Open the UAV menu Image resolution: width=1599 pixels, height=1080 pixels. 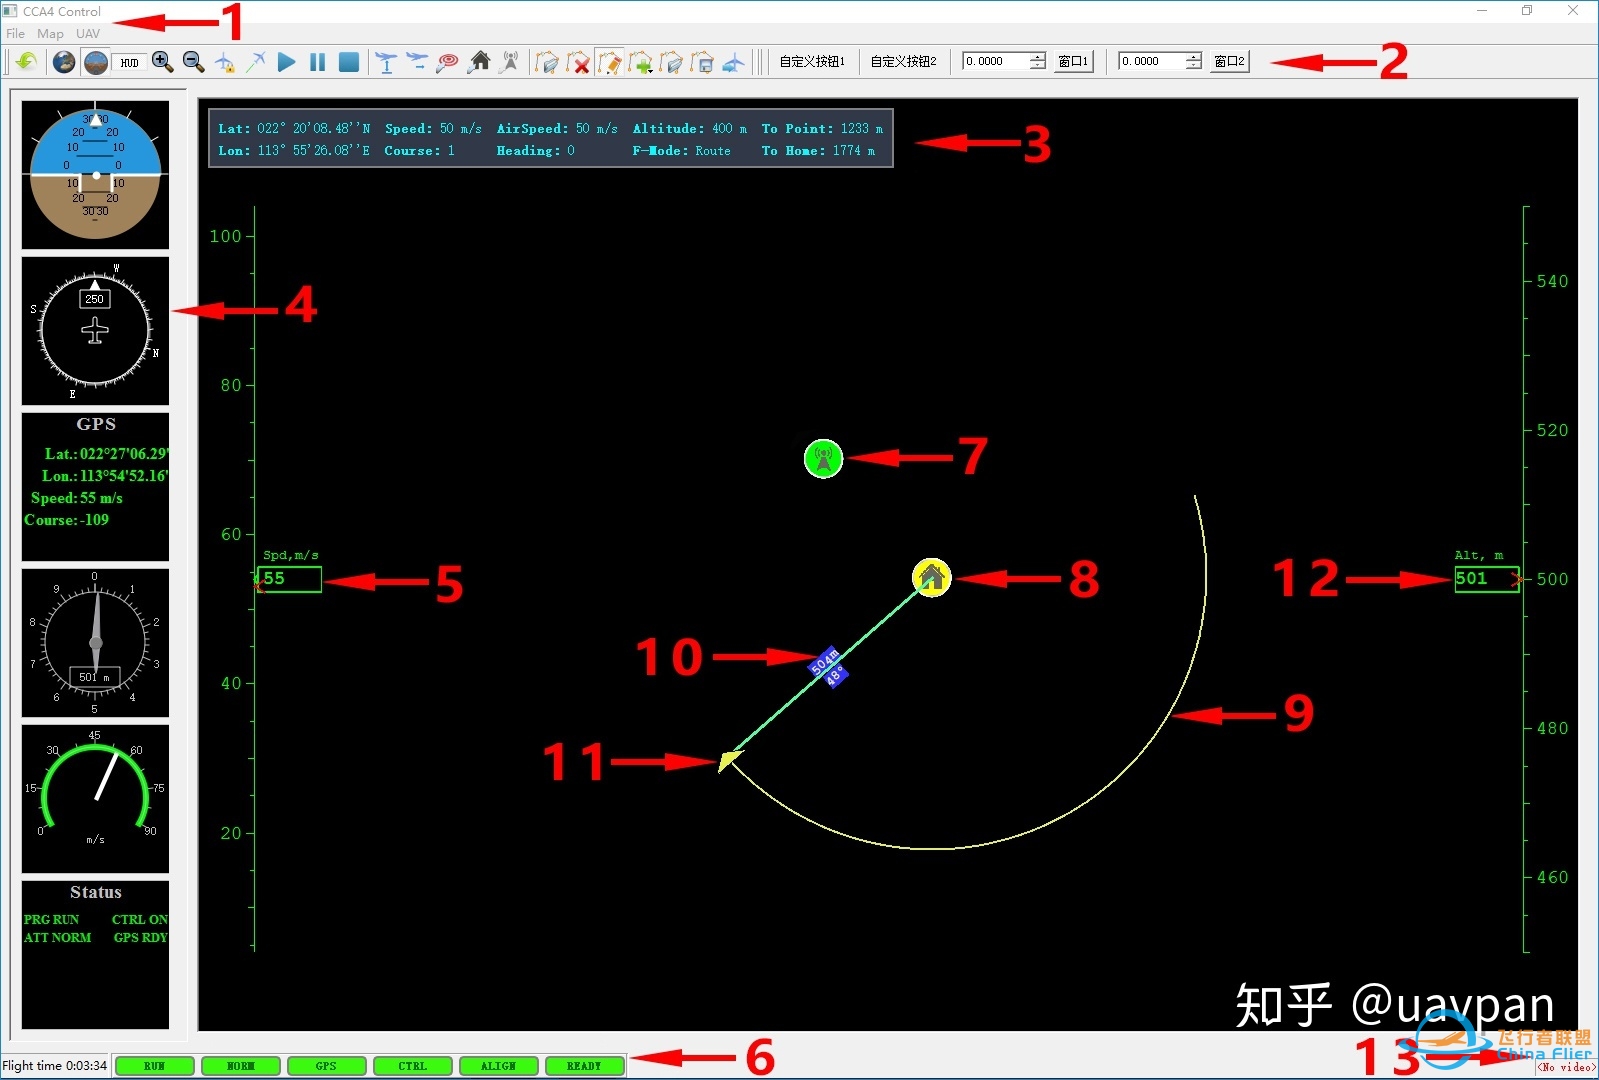[88, 33]
